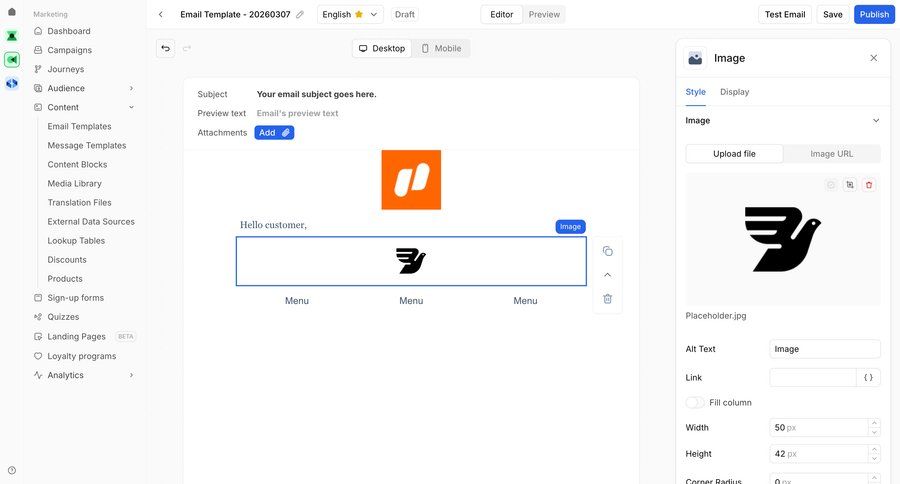Viewport: 900px width, 484px height.
Task: Open Email Templates page
Action: coord(79,126)
